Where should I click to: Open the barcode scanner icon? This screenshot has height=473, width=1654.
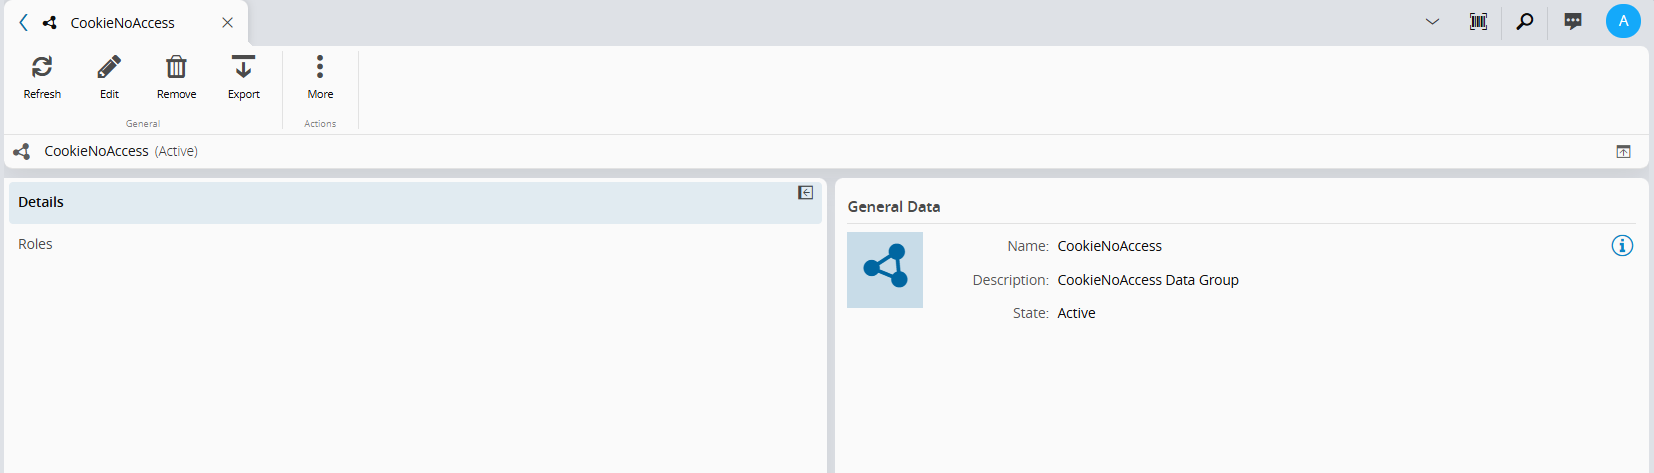click(1478, 21)
